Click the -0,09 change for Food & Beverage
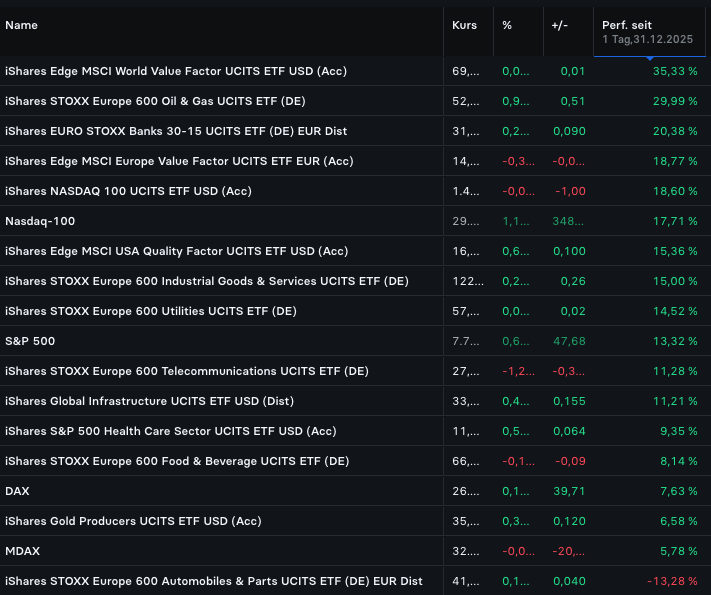 click(570, 461)
